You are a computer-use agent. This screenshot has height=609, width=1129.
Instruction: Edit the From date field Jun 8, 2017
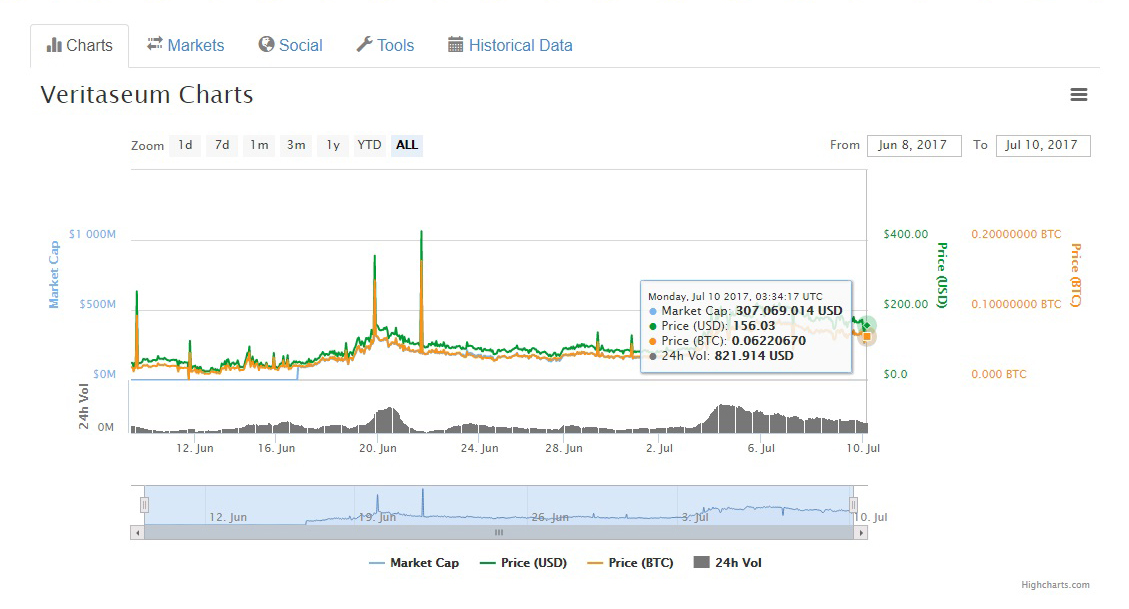point(914,145)
